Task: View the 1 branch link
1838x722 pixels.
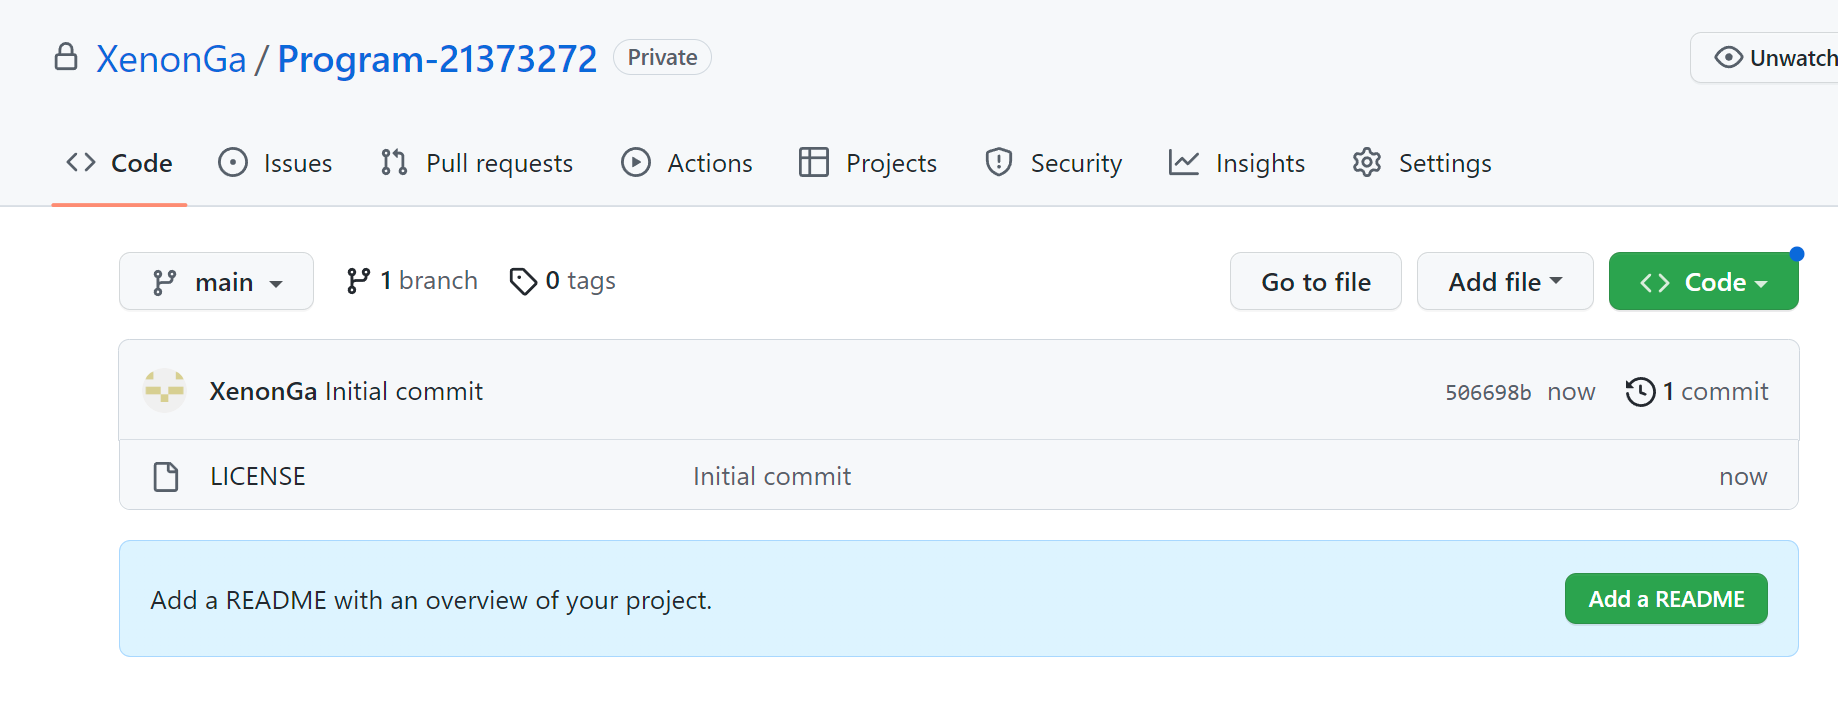Action: coord(411,281)
